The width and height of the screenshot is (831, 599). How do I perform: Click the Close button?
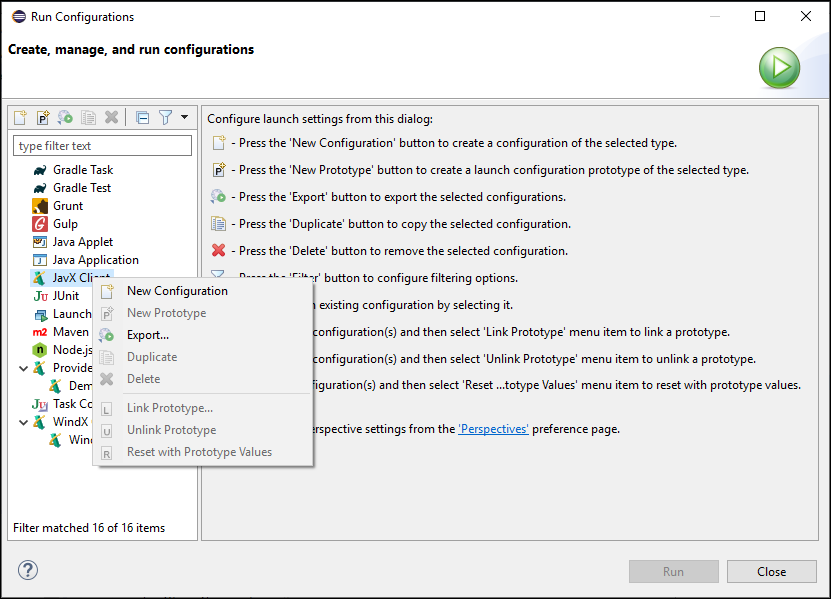(x=772, y=571)
